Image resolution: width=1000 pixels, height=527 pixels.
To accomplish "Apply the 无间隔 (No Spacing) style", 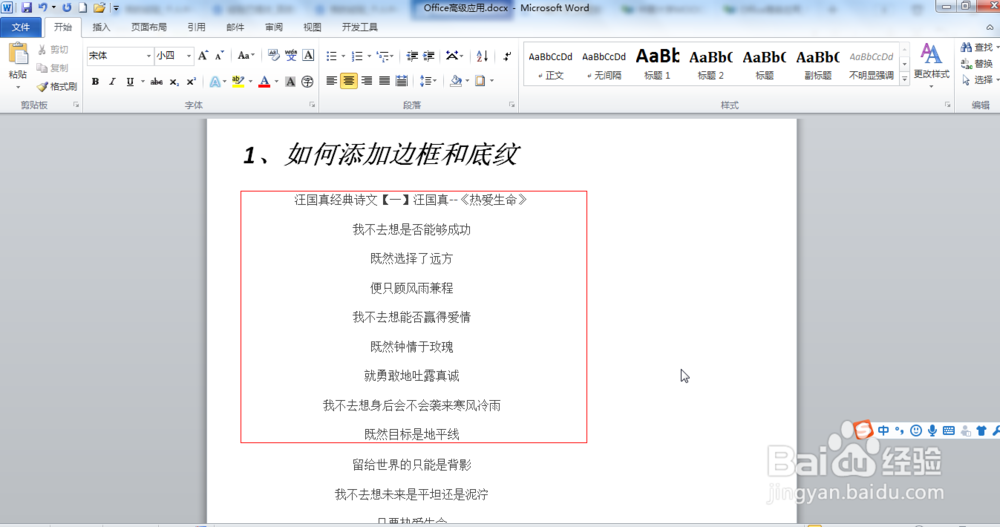I will click(x=604, y=64).
